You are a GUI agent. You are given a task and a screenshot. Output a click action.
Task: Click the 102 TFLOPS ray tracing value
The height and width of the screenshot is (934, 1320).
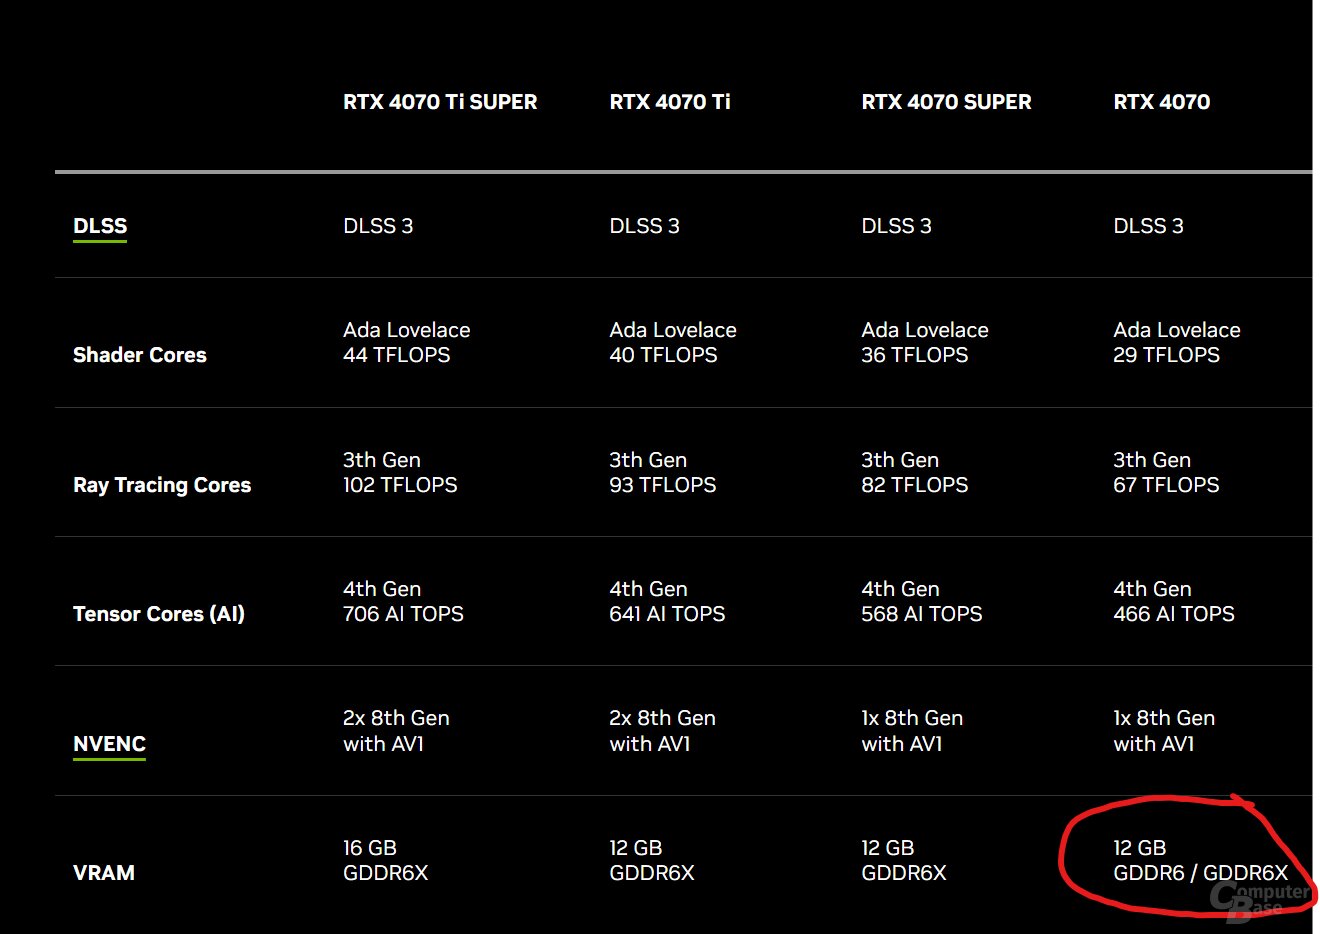[x=400, y=485]
